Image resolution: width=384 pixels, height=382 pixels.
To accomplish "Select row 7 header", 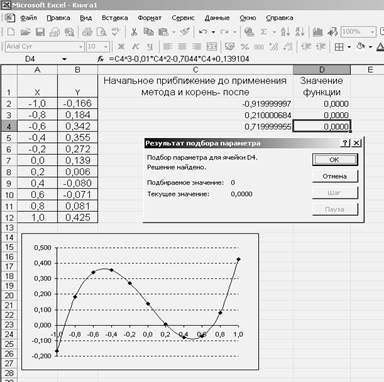I will pos(9,160).
